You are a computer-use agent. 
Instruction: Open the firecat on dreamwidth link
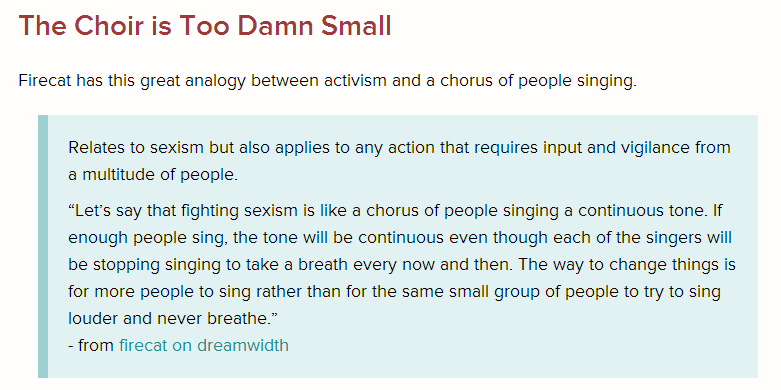[x=204, y=345]
